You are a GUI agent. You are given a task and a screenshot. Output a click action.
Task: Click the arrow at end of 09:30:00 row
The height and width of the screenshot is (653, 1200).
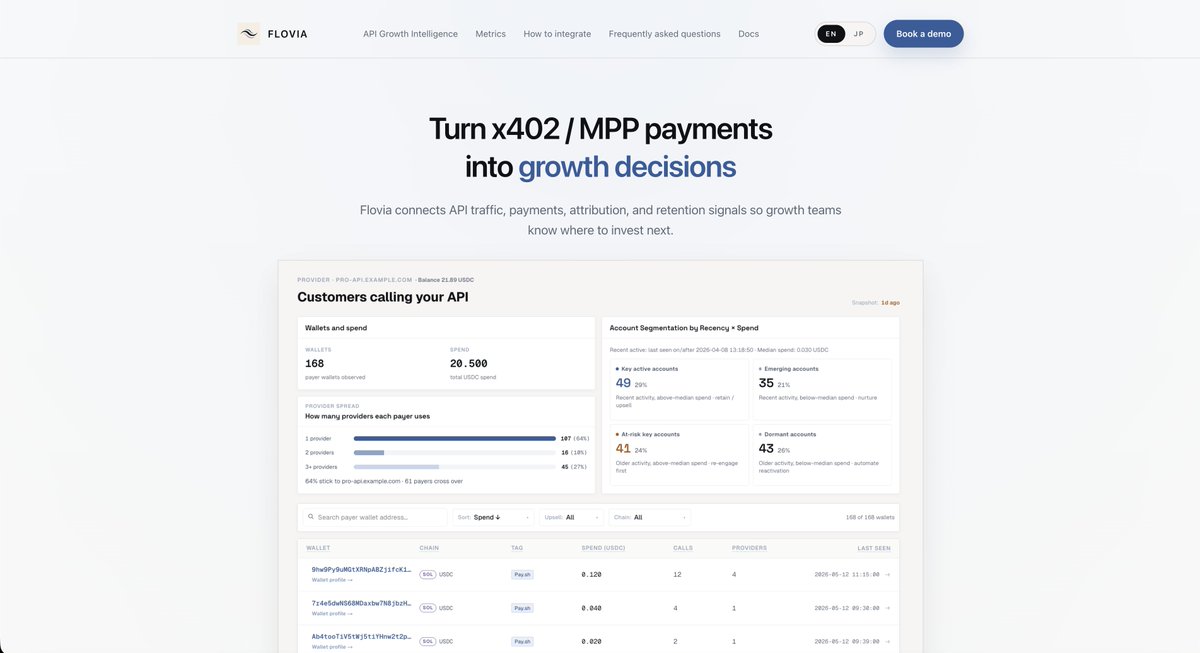point(887,607)
